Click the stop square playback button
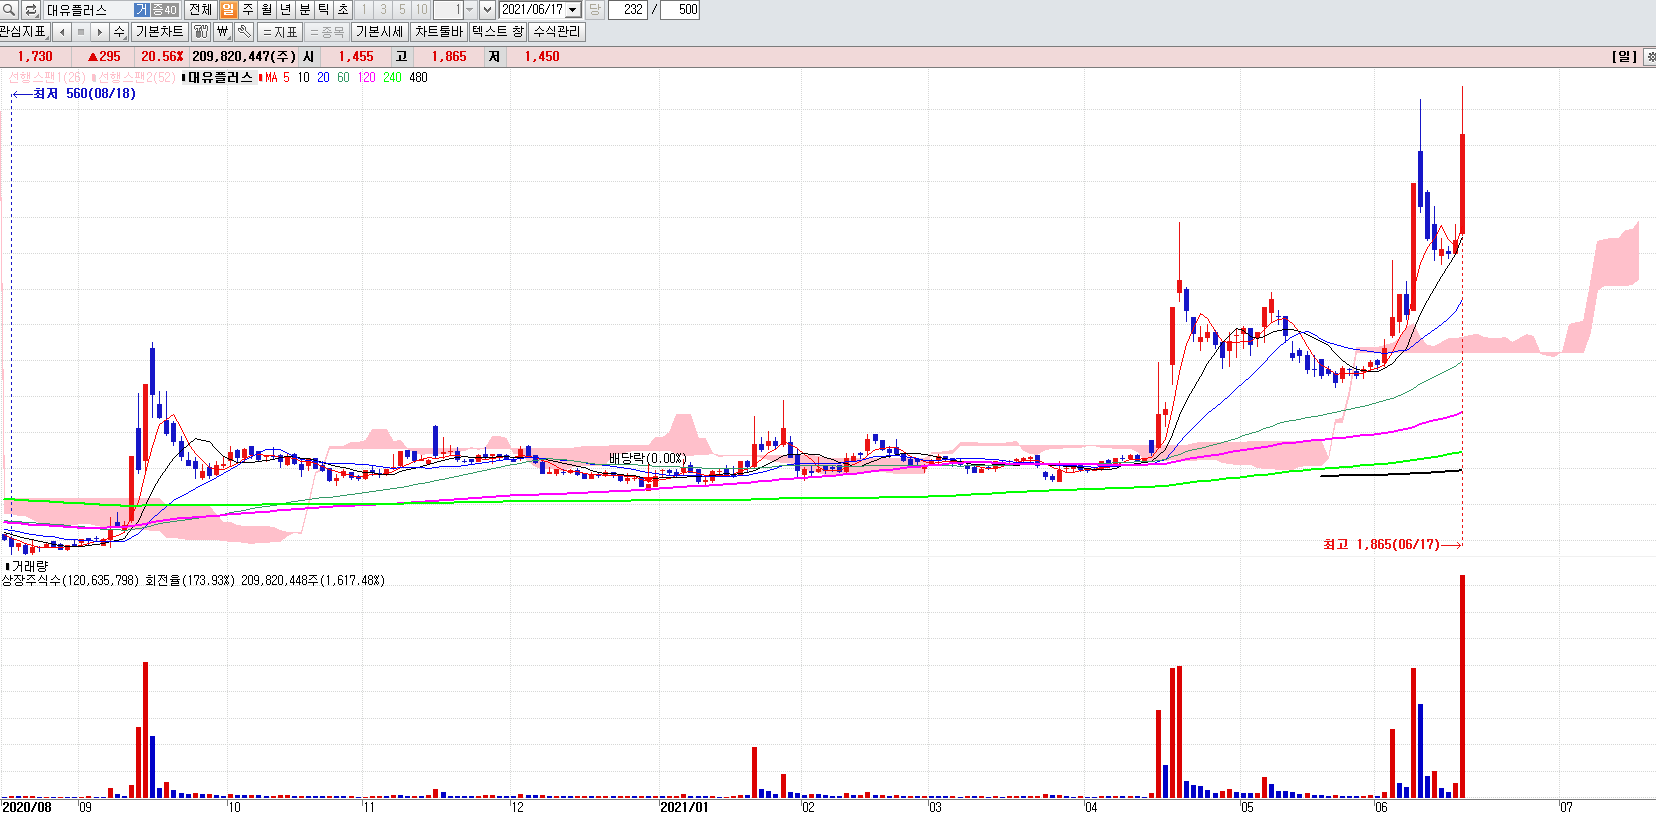This screenshot has height=814, width=1656. (81, 32)
